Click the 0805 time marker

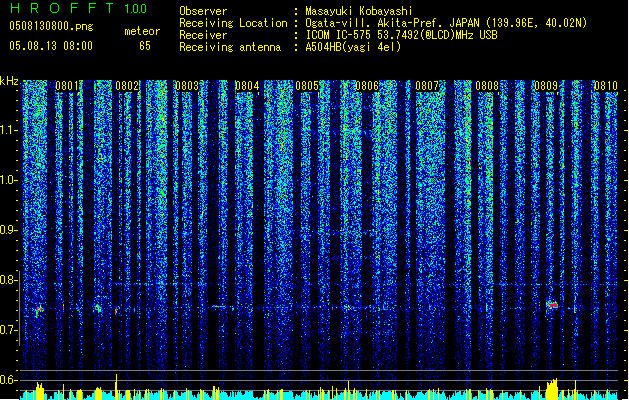307,86
